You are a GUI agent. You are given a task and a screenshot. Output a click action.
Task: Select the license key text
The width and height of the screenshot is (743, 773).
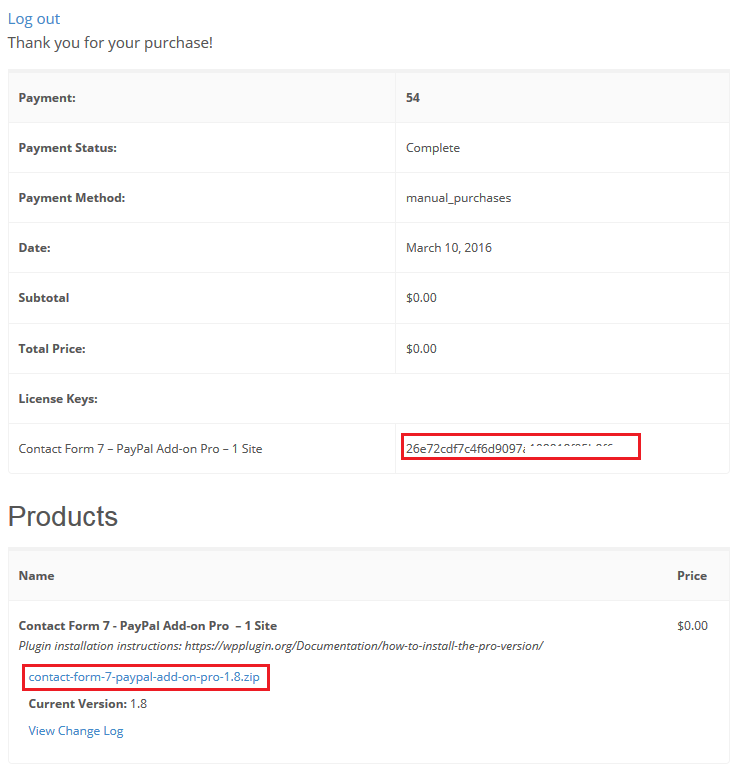pos(509,448)
